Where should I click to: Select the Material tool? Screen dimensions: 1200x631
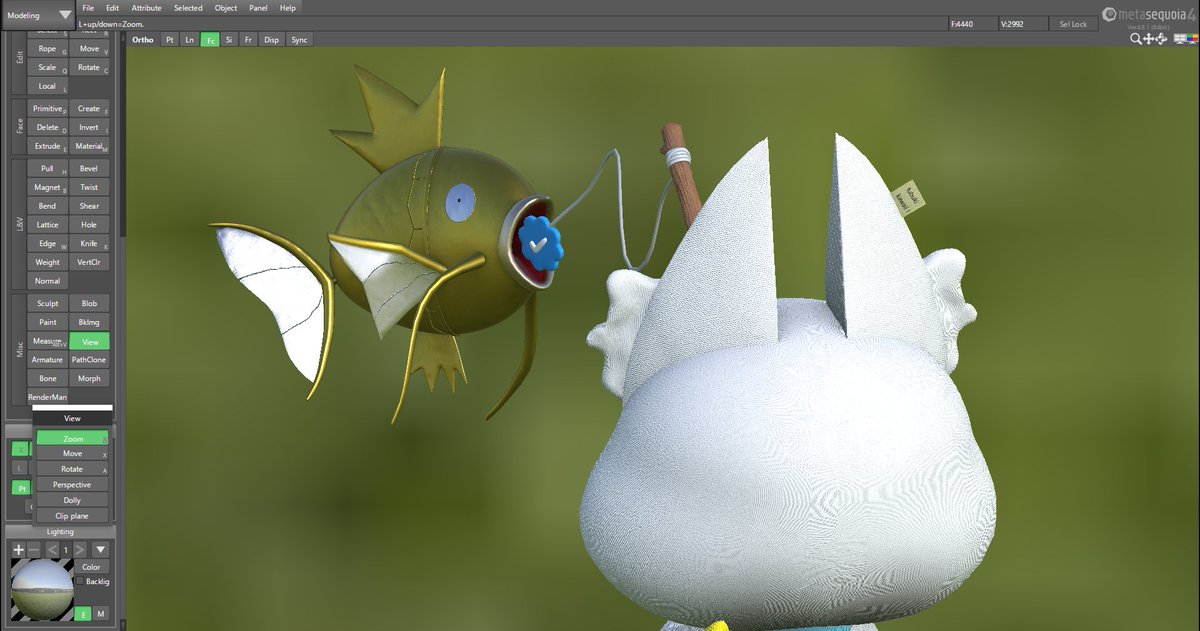tap(89, 146)
